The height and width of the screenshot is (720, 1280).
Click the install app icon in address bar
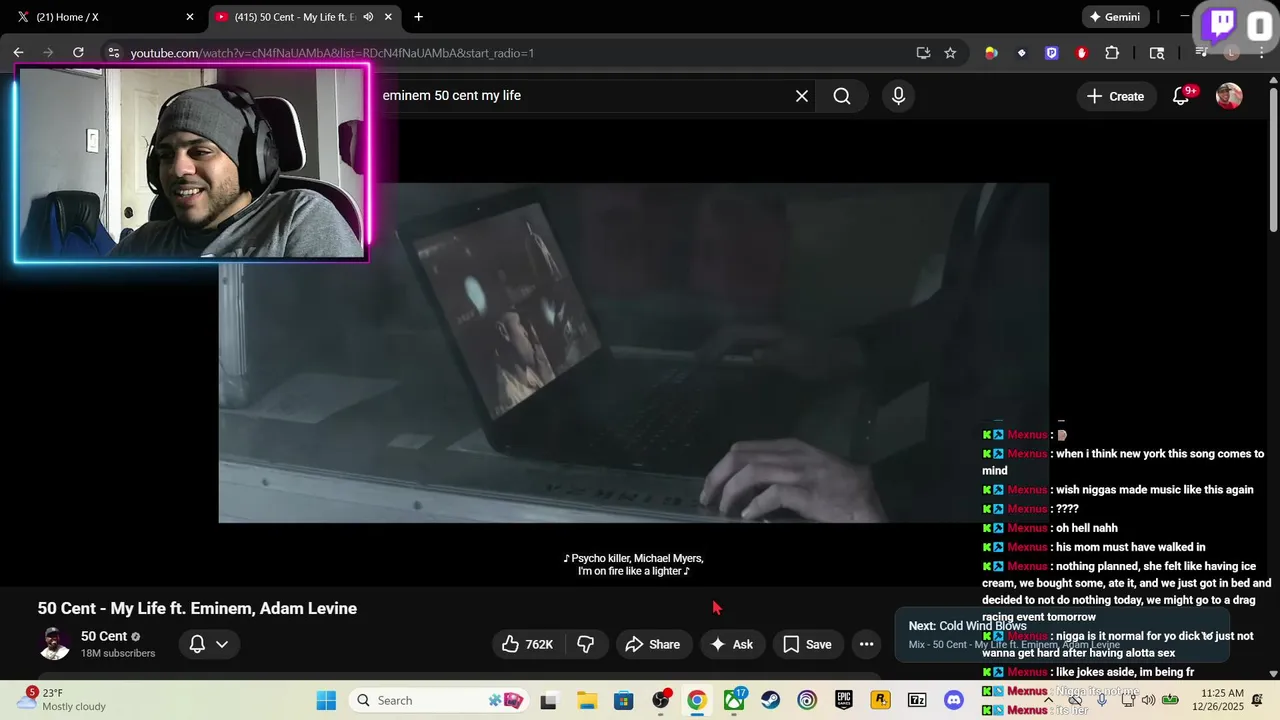[923, 53]
